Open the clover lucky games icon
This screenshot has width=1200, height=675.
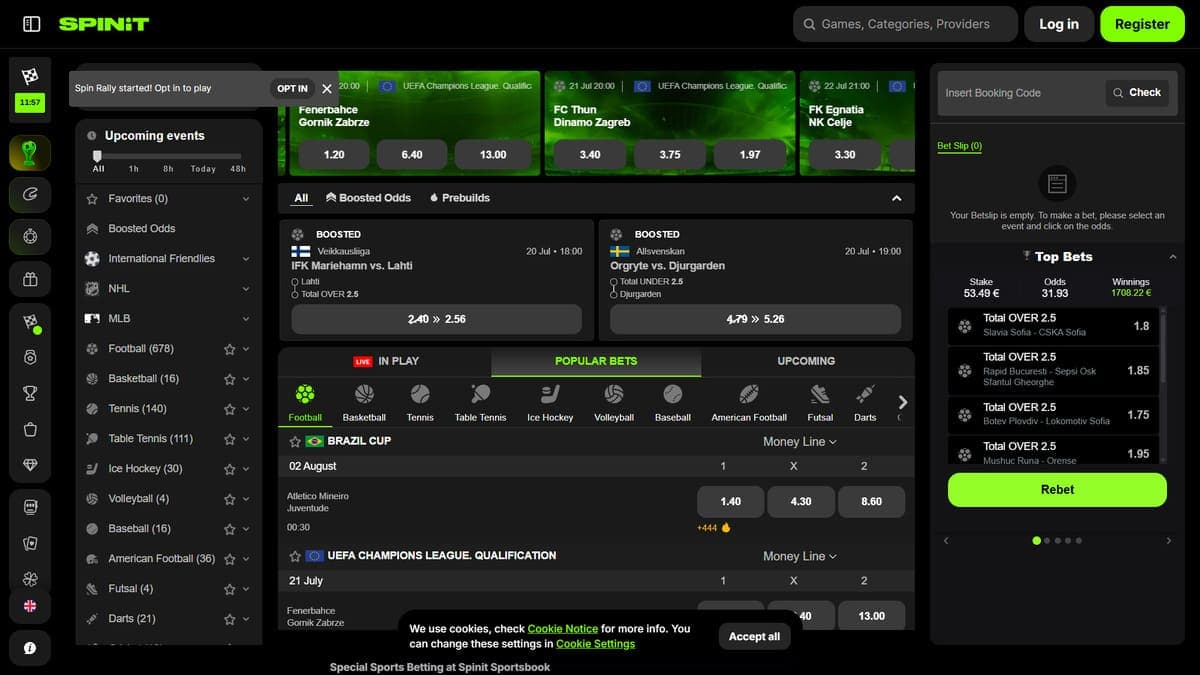[30, 579]
